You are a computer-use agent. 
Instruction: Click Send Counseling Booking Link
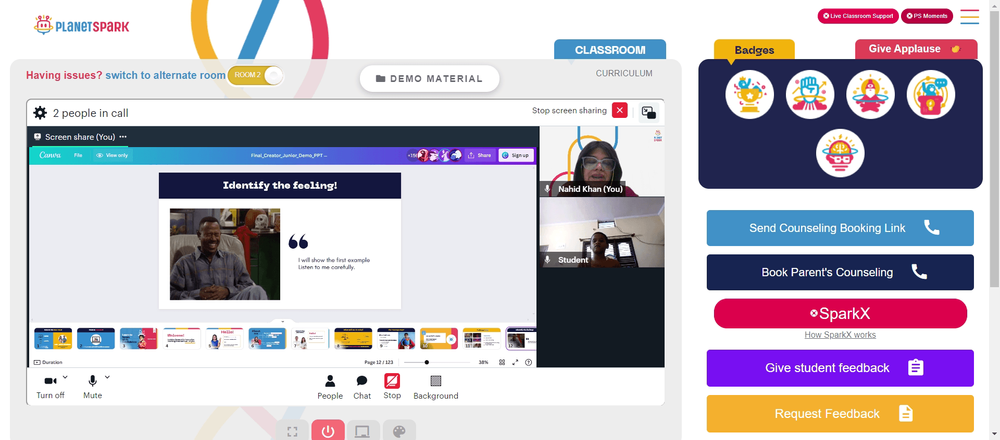click(x=840, y=228)
